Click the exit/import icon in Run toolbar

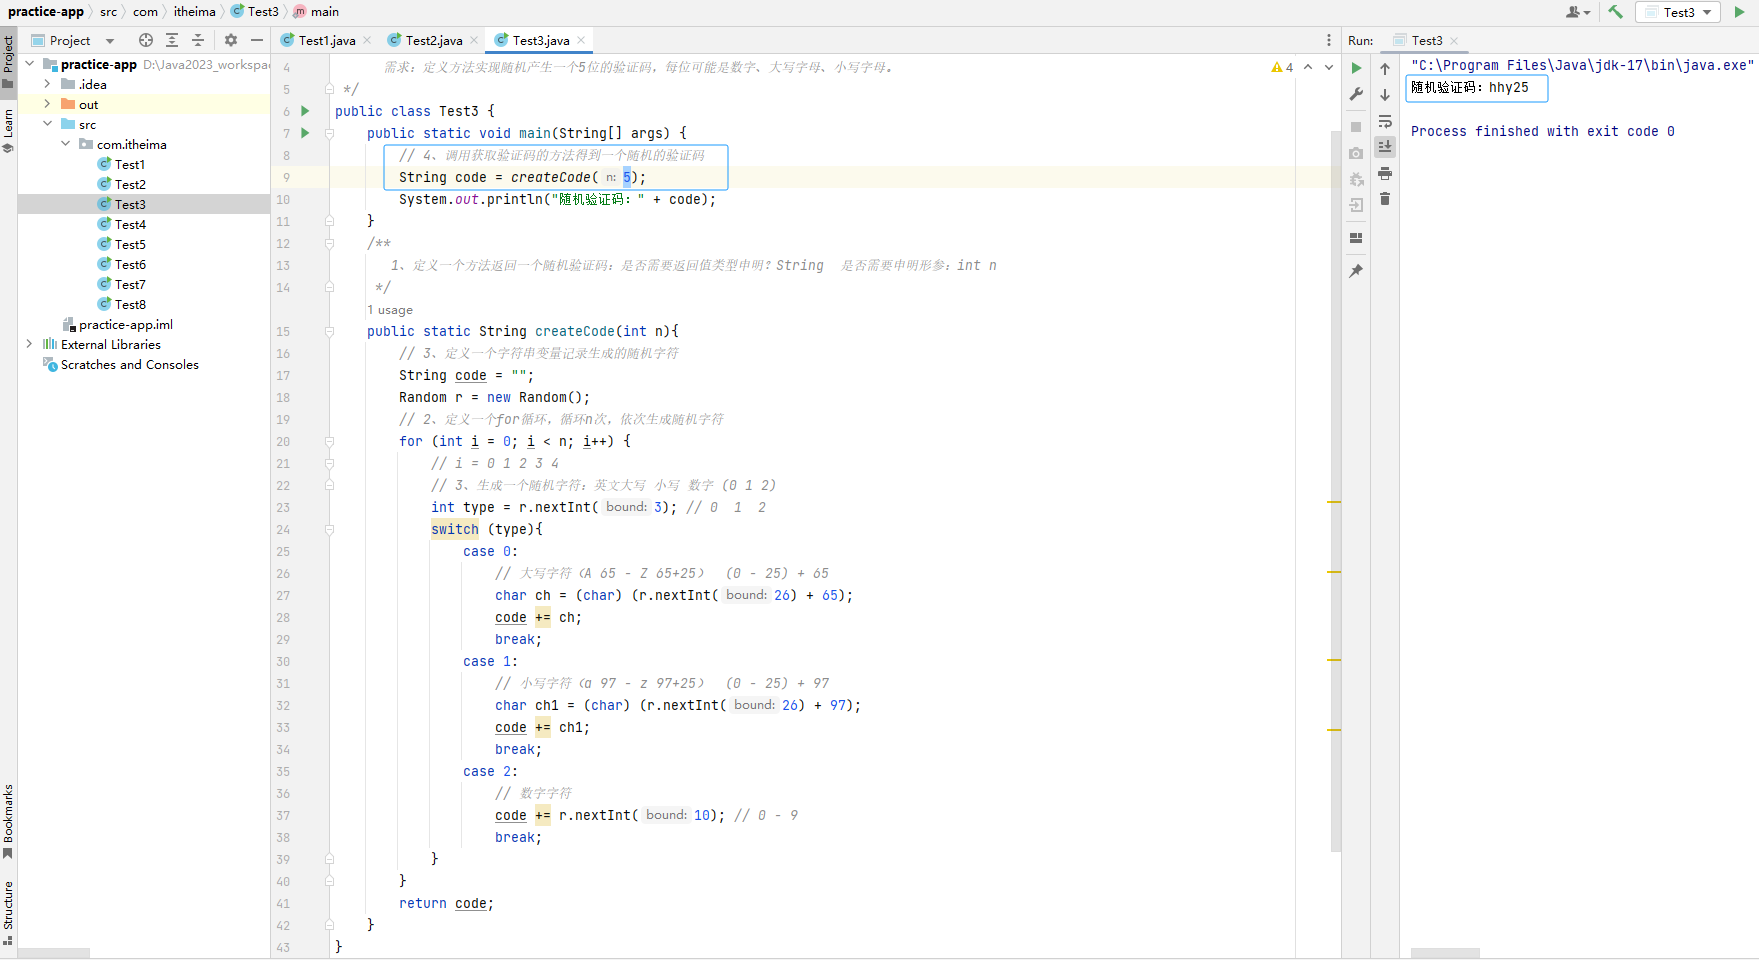click(x=1356, y=205)
